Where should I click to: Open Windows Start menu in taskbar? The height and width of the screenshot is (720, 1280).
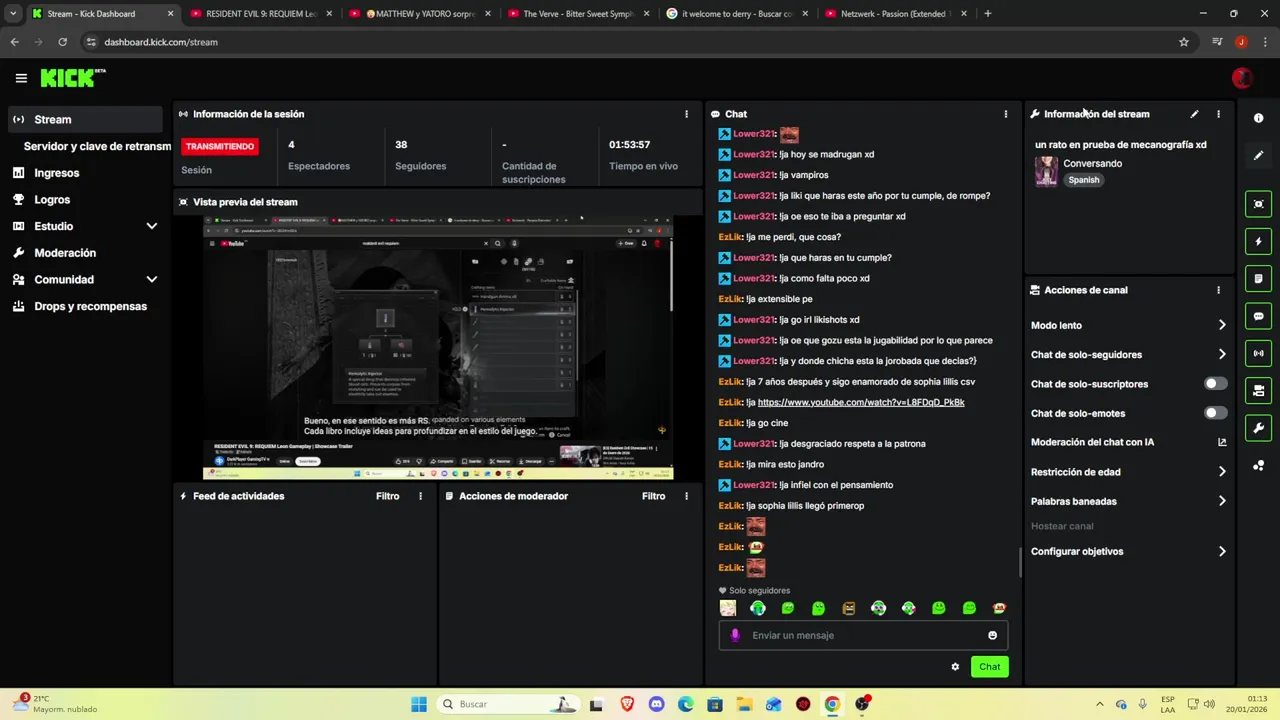(419, 704)
